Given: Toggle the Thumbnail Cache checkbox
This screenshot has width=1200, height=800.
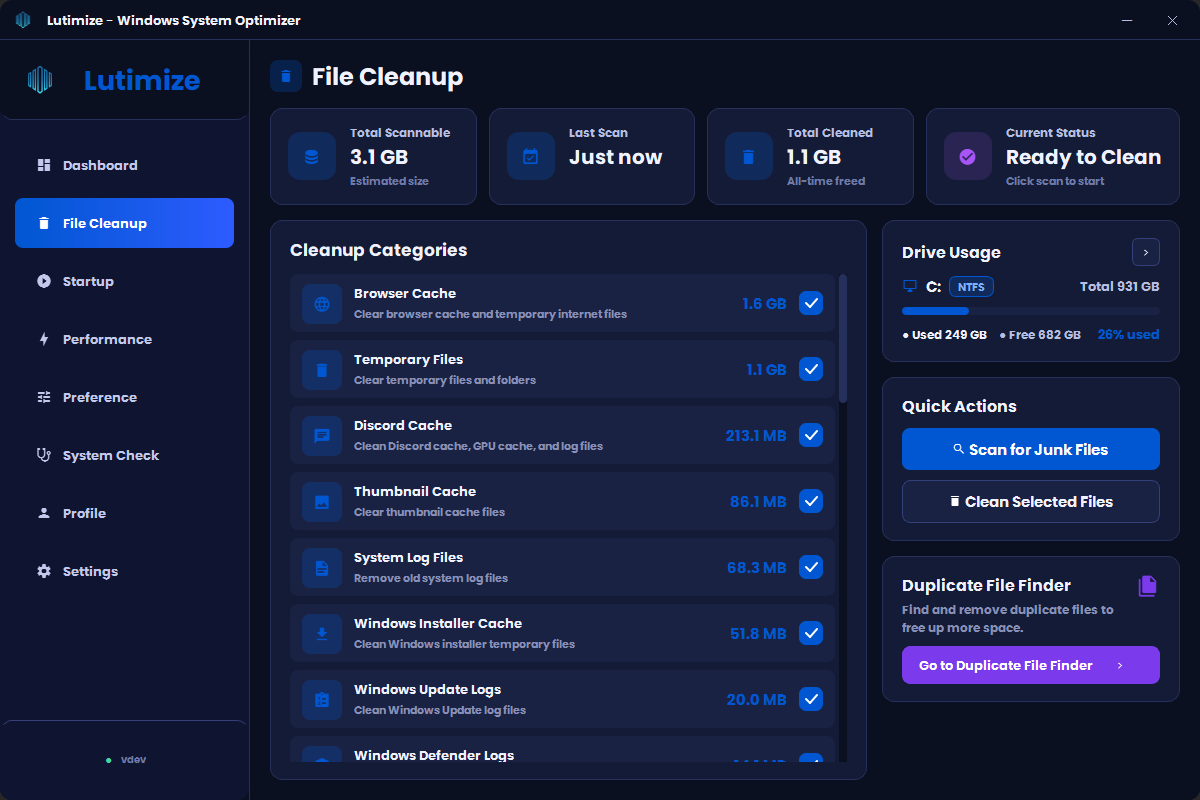Looking at the screenshot, I should click(x=811, y=501).
